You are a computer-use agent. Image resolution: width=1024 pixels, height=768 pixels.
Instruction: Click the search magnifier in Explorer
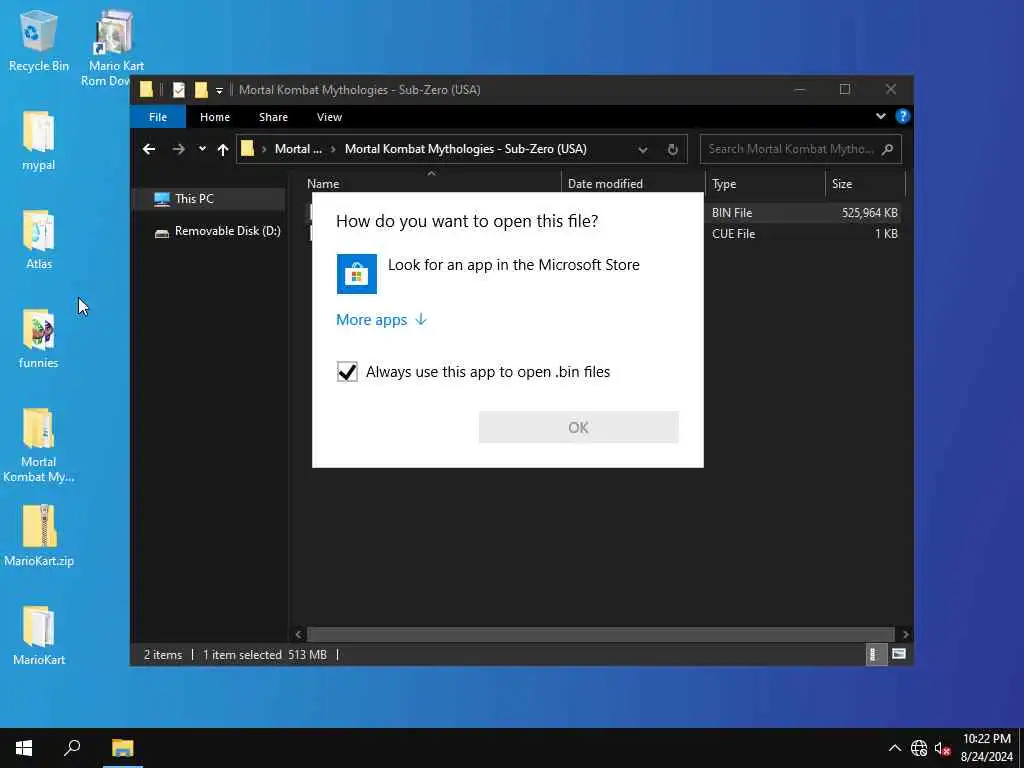coord(887,150)
